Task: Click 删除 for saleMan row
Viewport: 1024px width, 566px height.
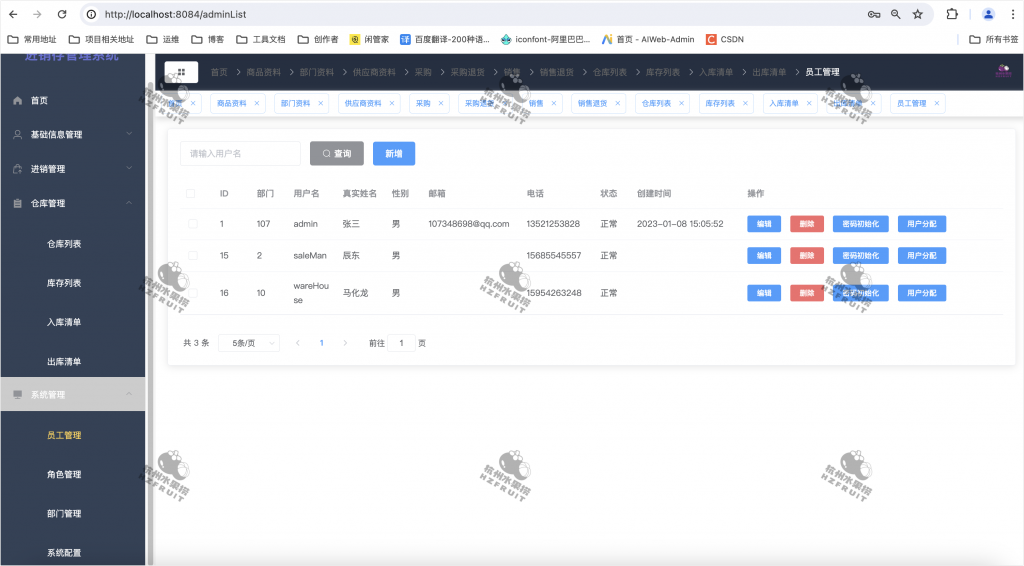Action: [807, 255]
